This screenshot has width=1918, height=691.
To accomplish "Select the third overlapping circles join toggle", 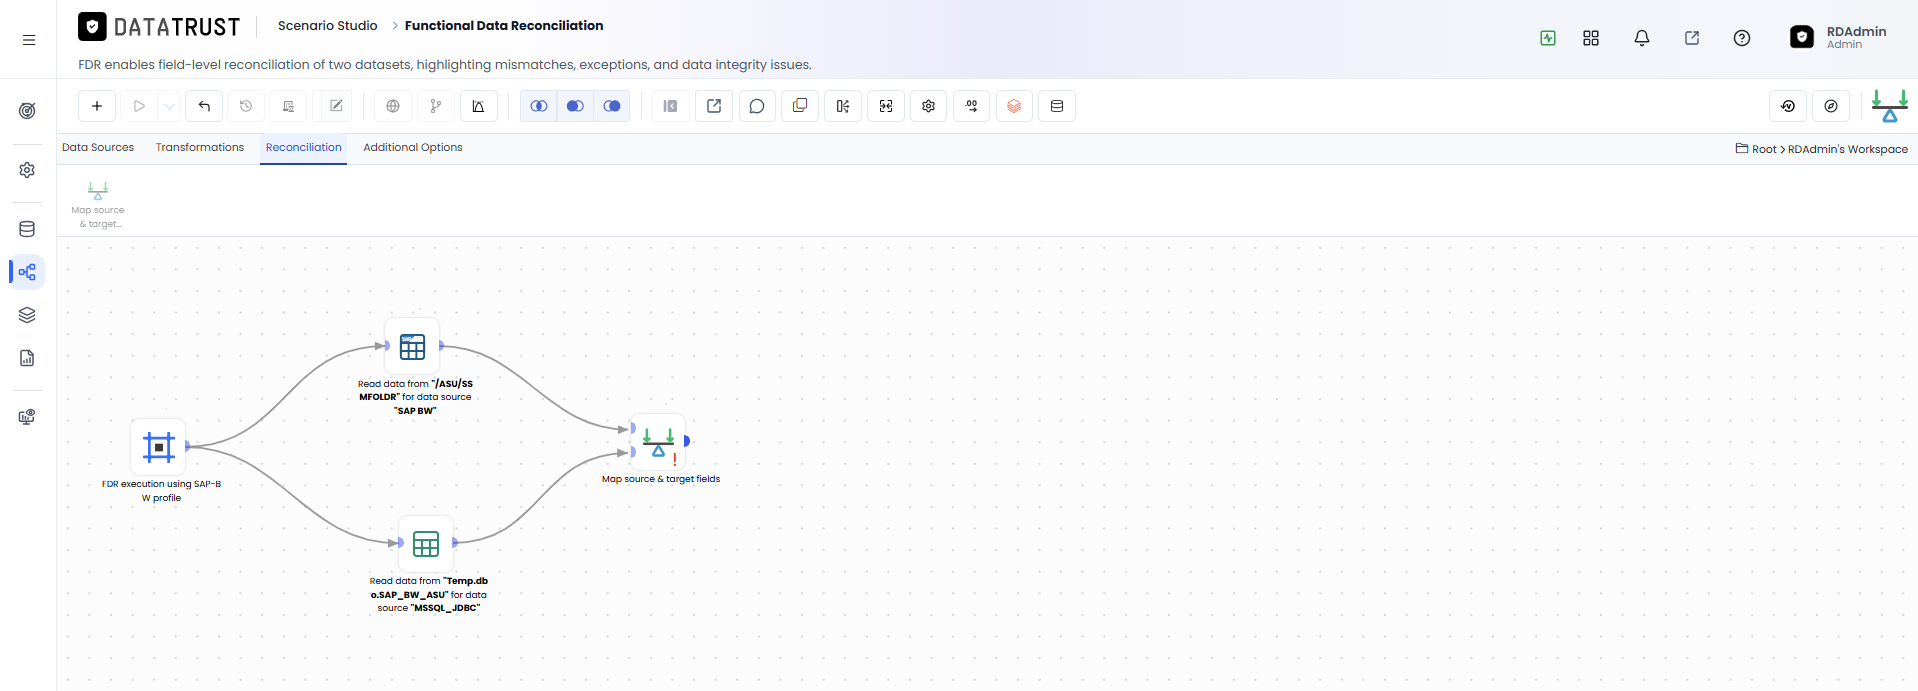I will (612, 106).
